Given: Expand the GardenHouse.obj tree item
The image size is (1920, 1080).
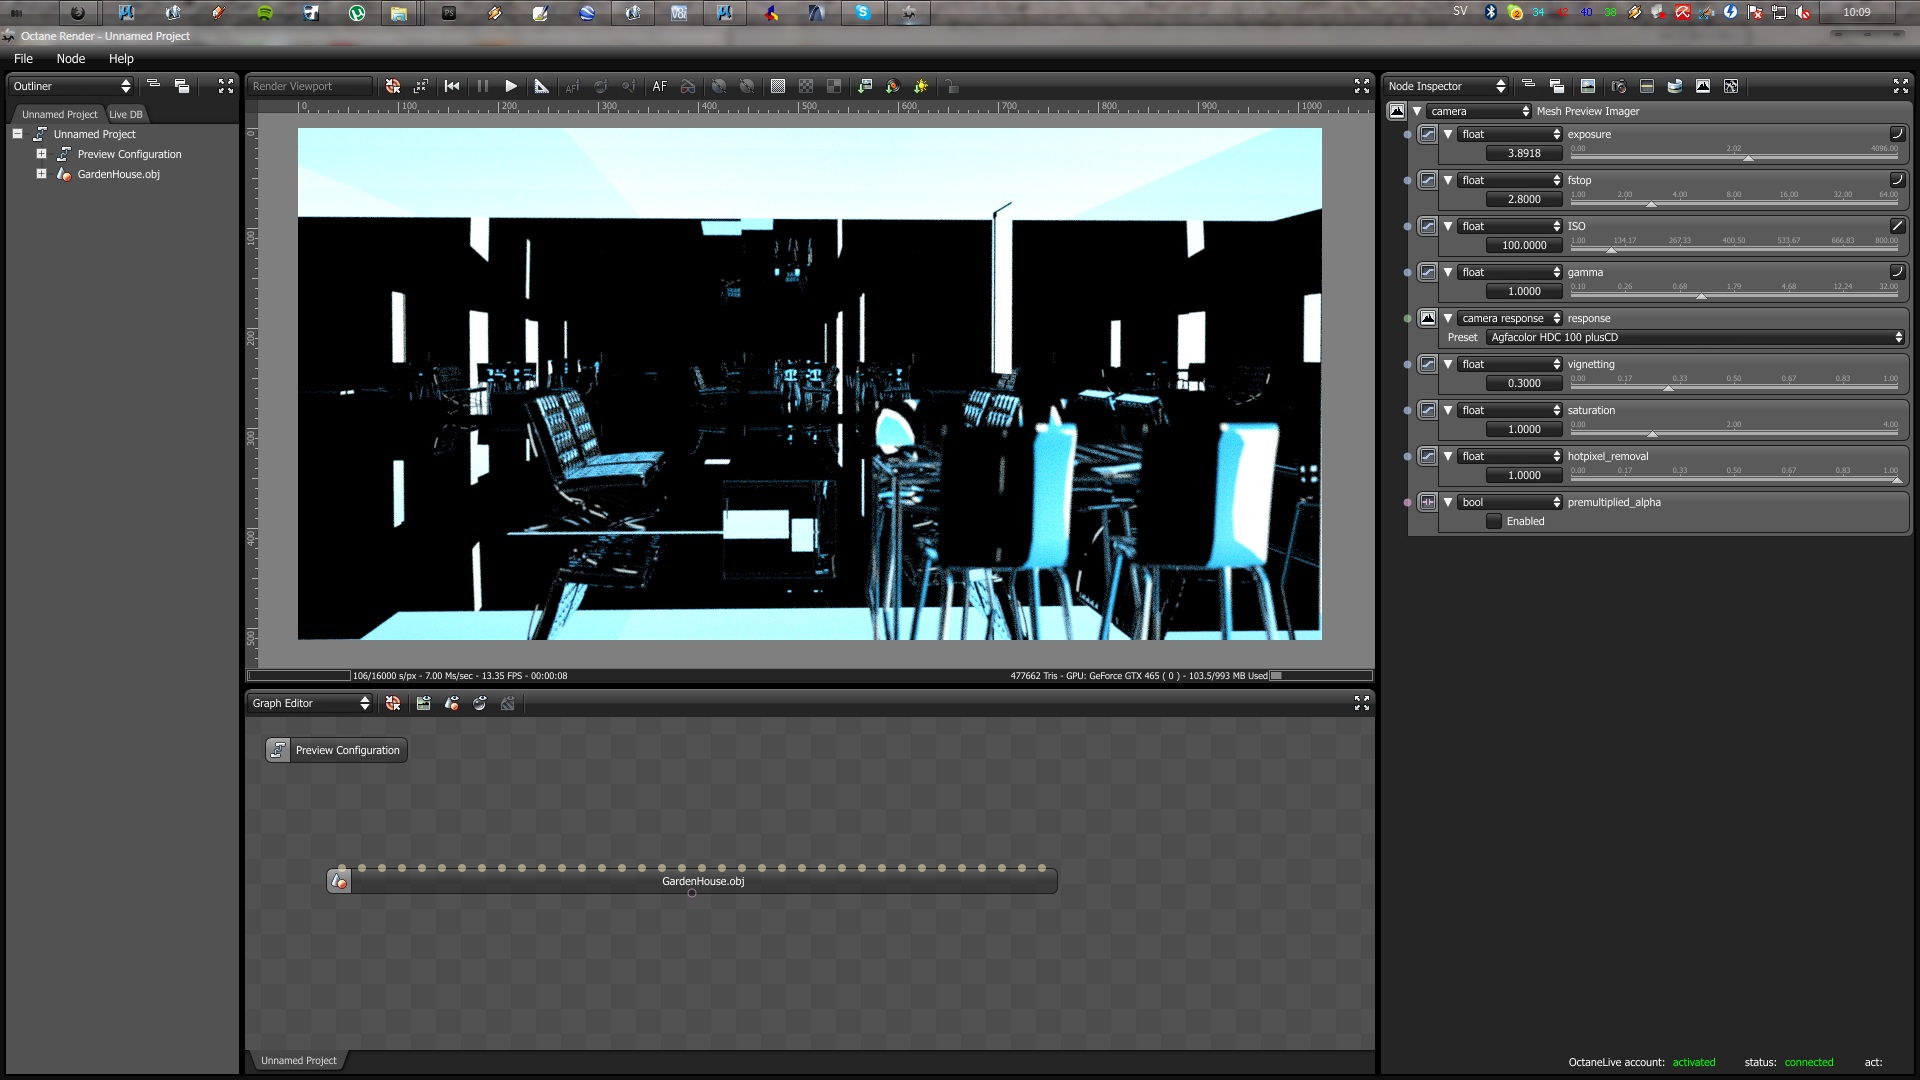Looking at the screenshot, I should (x=41, y=174).
